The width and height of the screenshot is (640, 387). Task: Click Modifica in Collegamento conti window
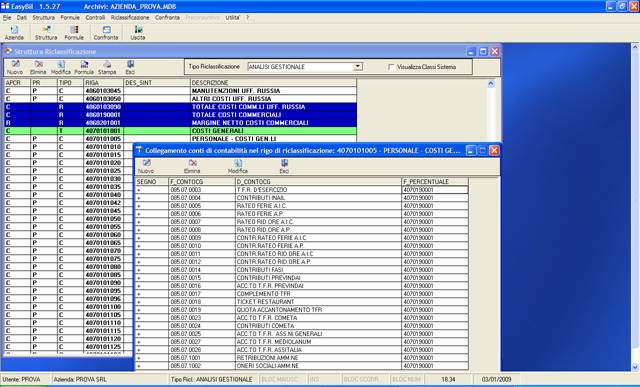(238, 167)
